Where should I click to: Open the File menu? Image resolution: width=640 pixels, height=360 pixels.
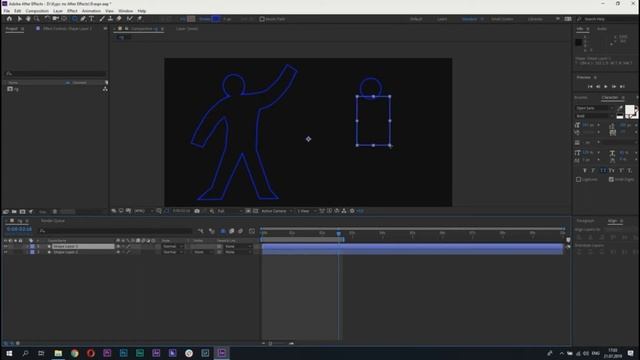pyautogui.click(x=7, y=11)
